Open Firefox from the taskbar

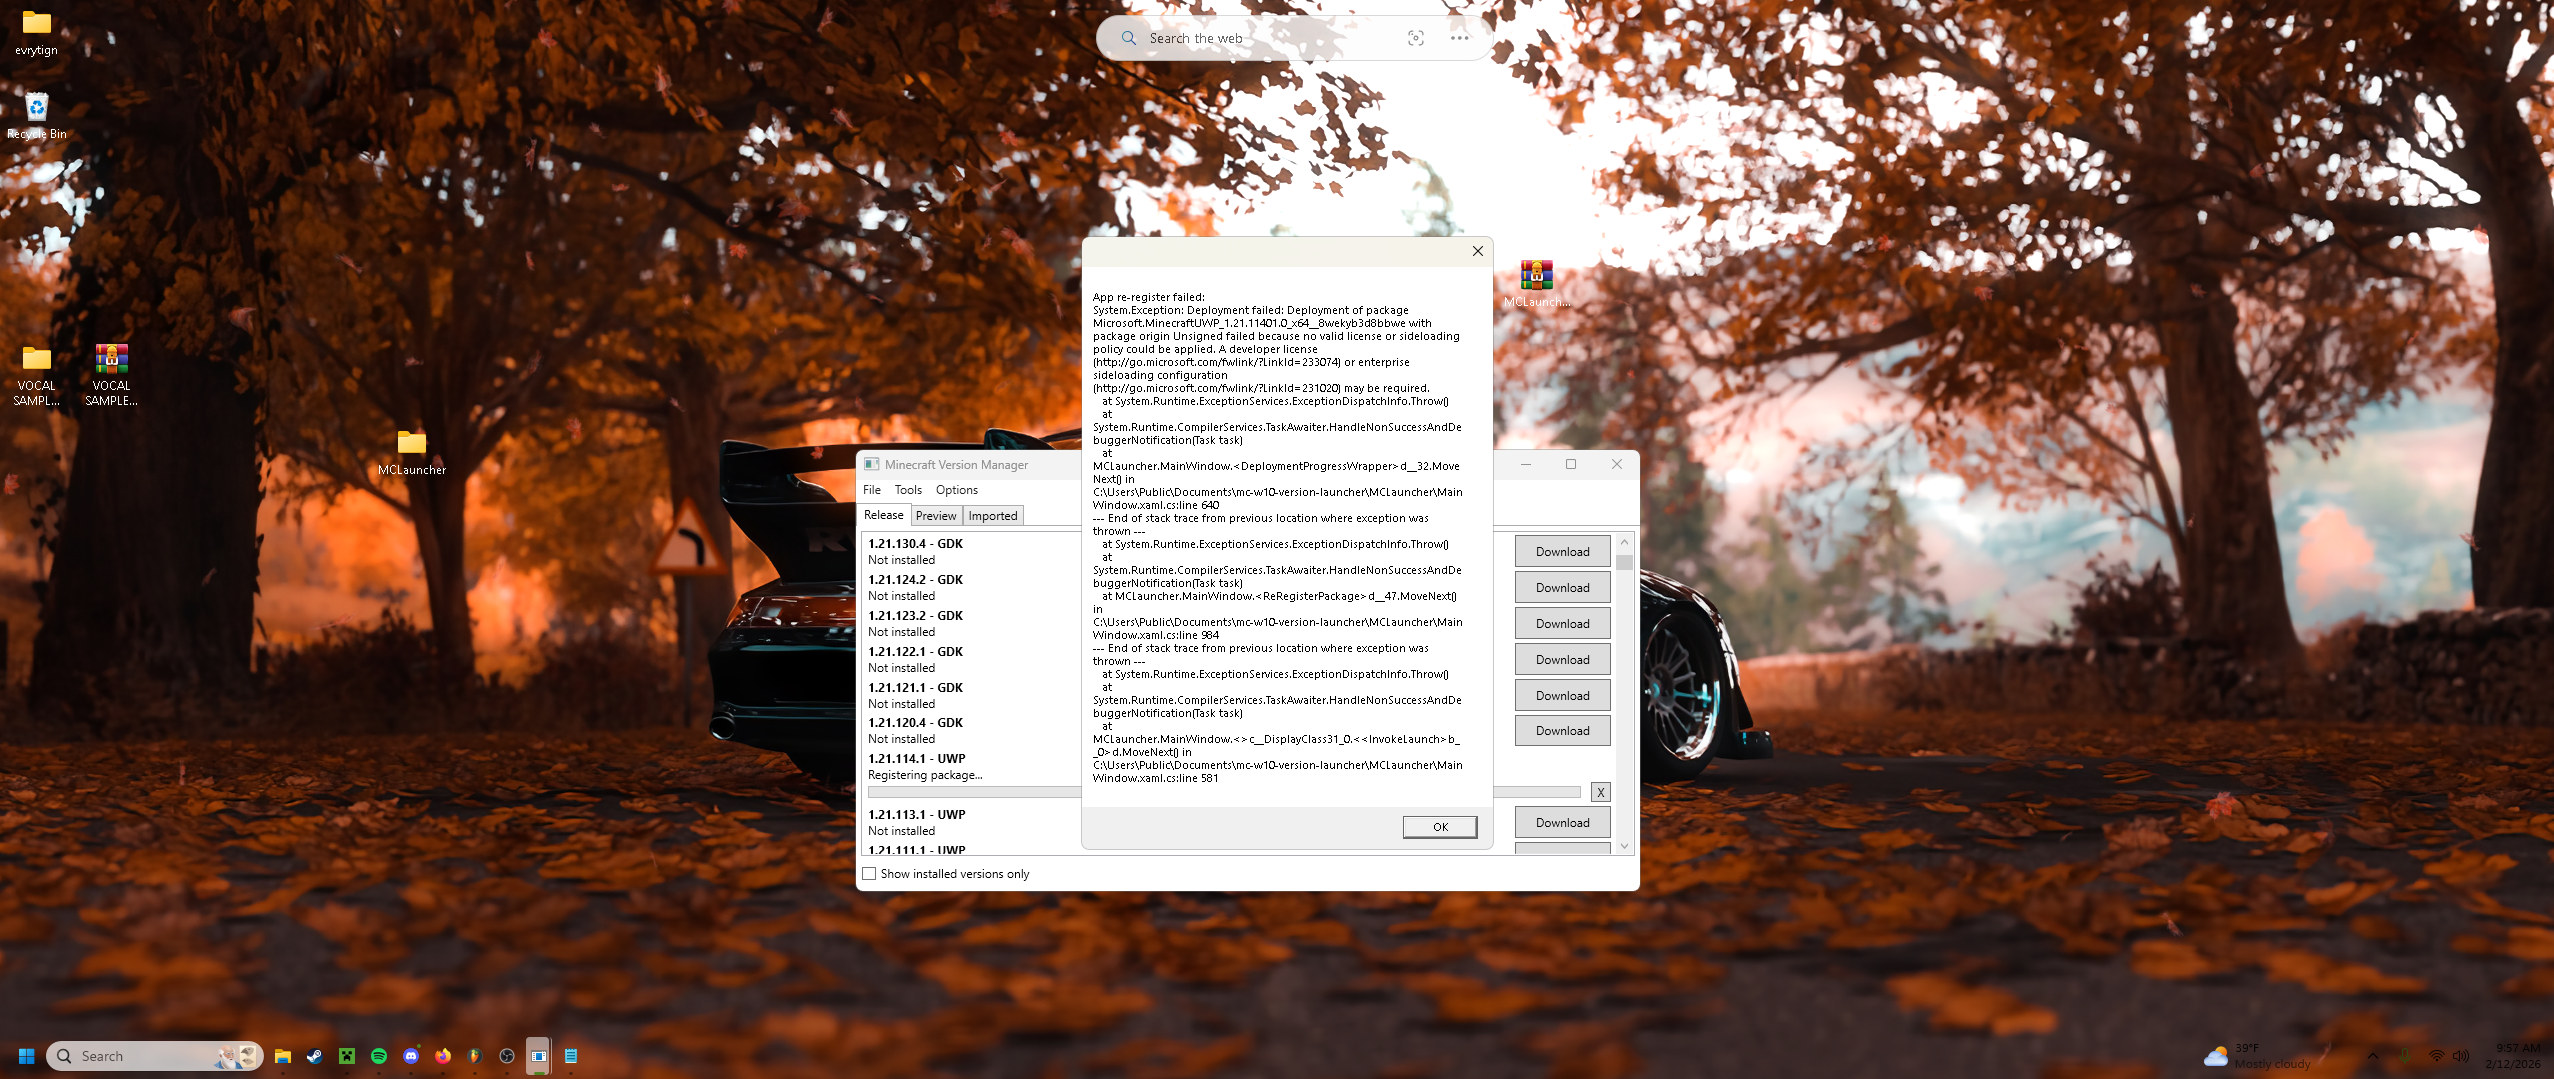(x=443, y=1056)
